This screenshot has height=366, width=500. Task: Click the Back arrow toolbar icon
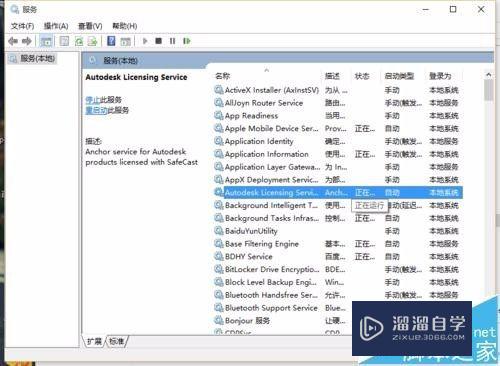point(13,41)
